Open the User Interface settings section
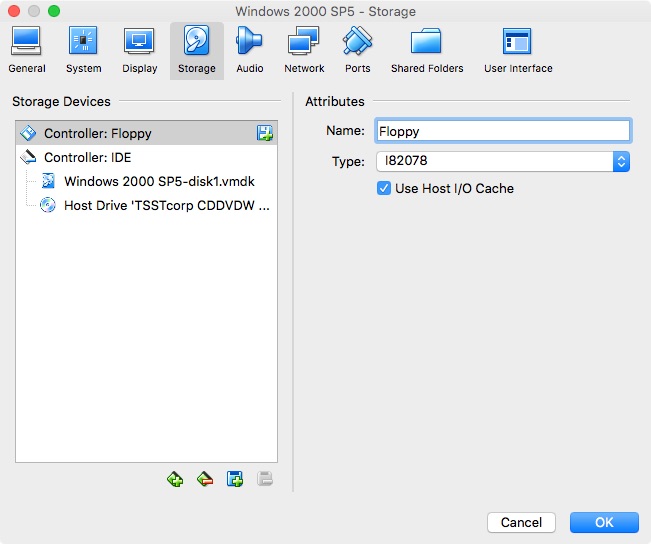 point(518,51)
